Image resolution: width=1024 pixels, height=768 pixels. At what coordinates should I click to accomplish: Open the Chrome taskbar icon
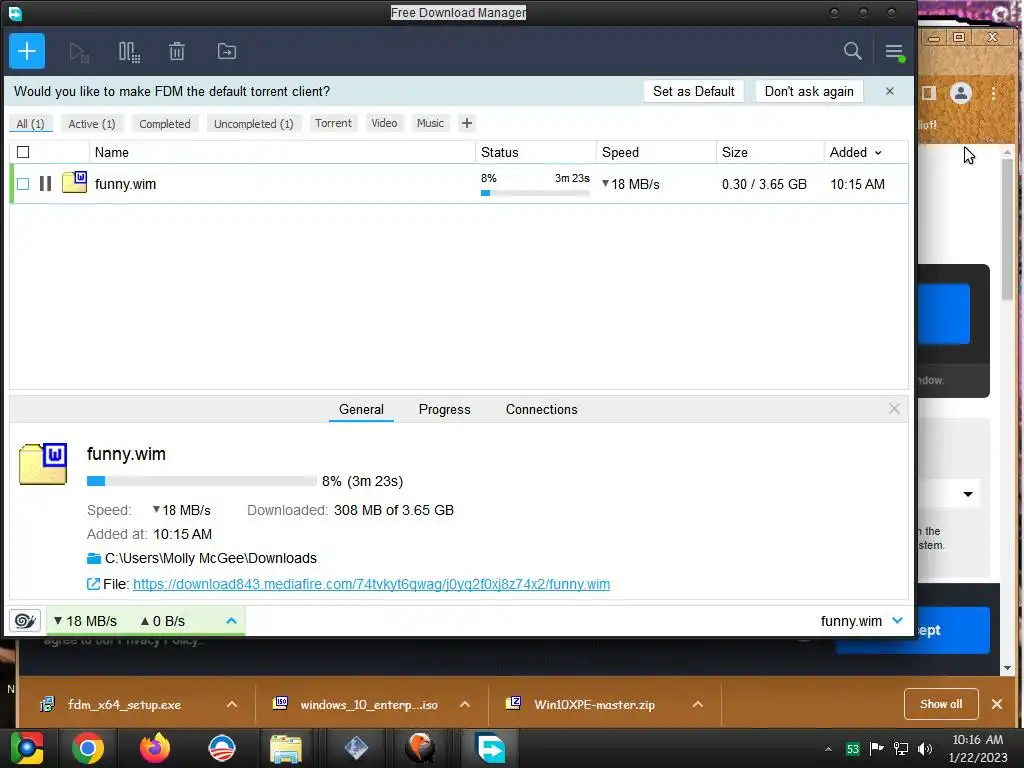(88, 748)
